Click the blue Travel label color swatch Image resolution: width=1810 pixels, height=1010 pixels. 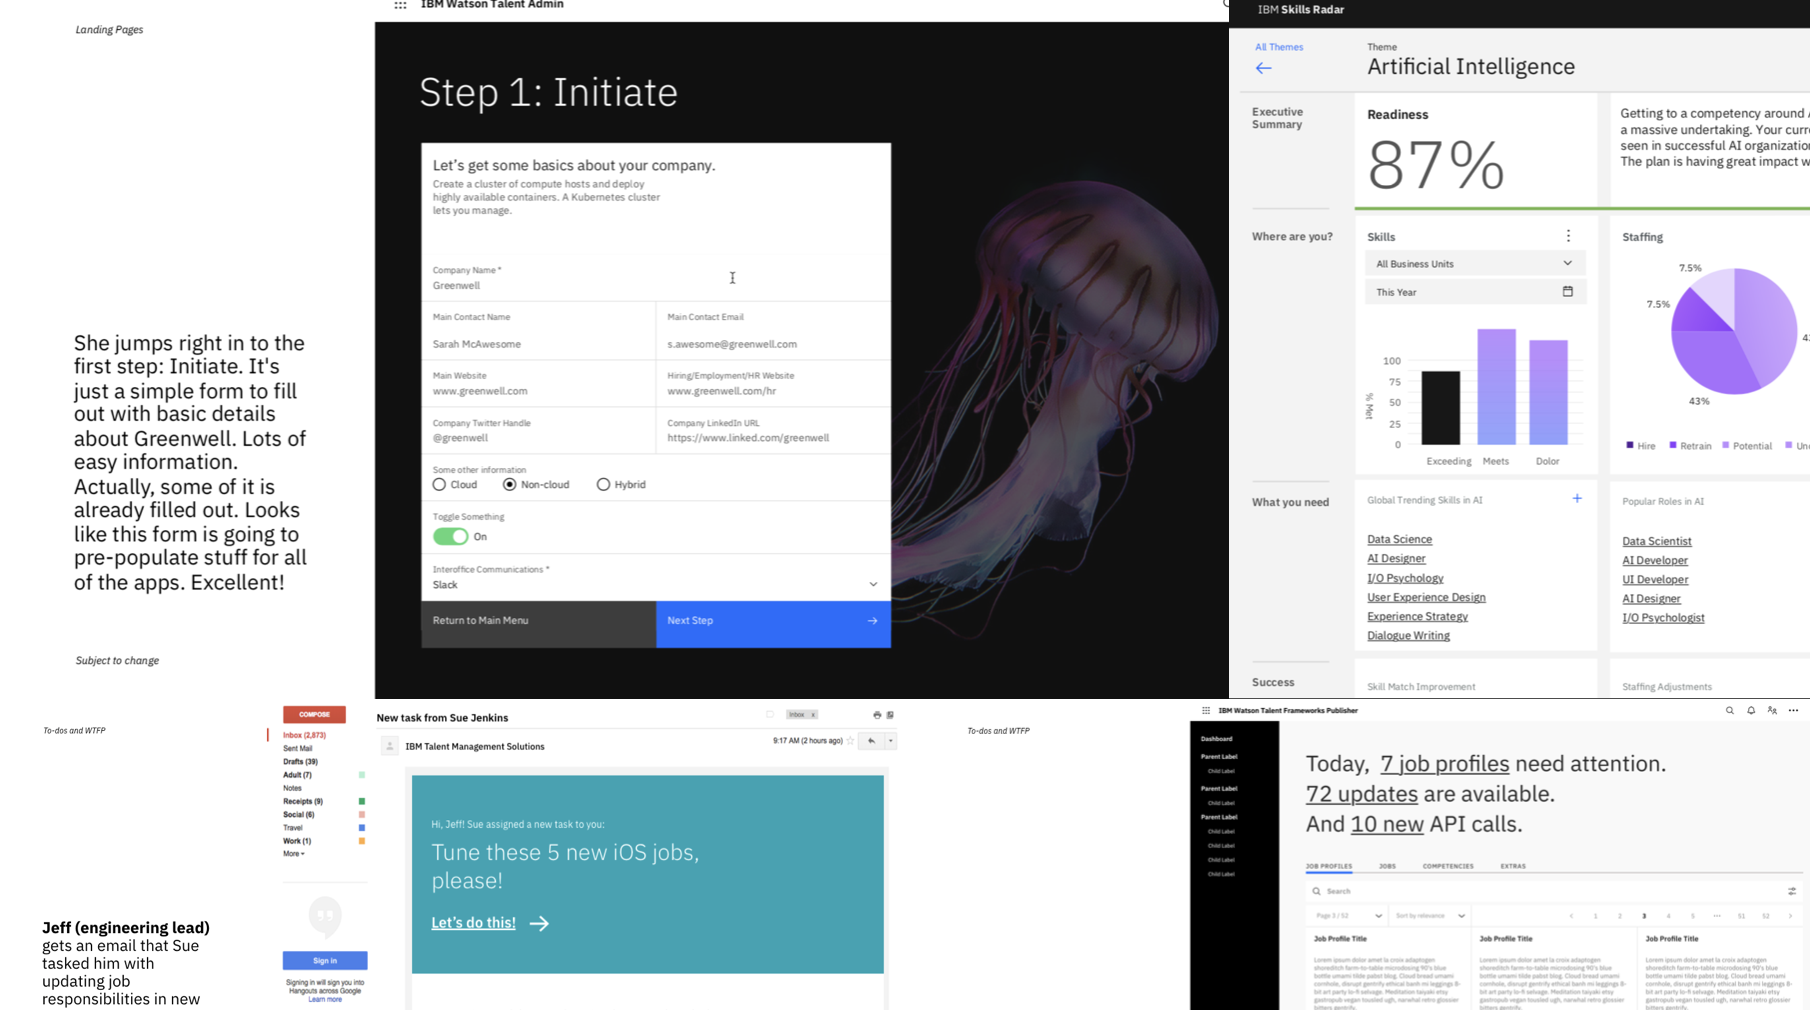(362, 828)
